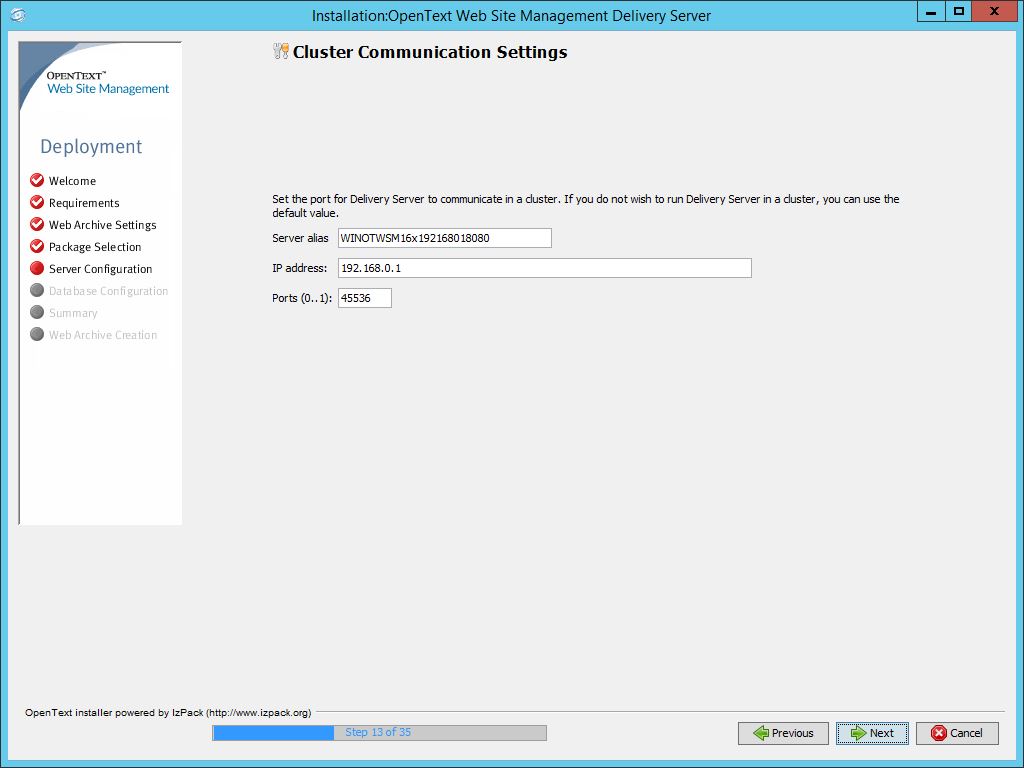Click the Deployment heading
The height and width of the screenshot is (768, 1024).
click(91, 146)
